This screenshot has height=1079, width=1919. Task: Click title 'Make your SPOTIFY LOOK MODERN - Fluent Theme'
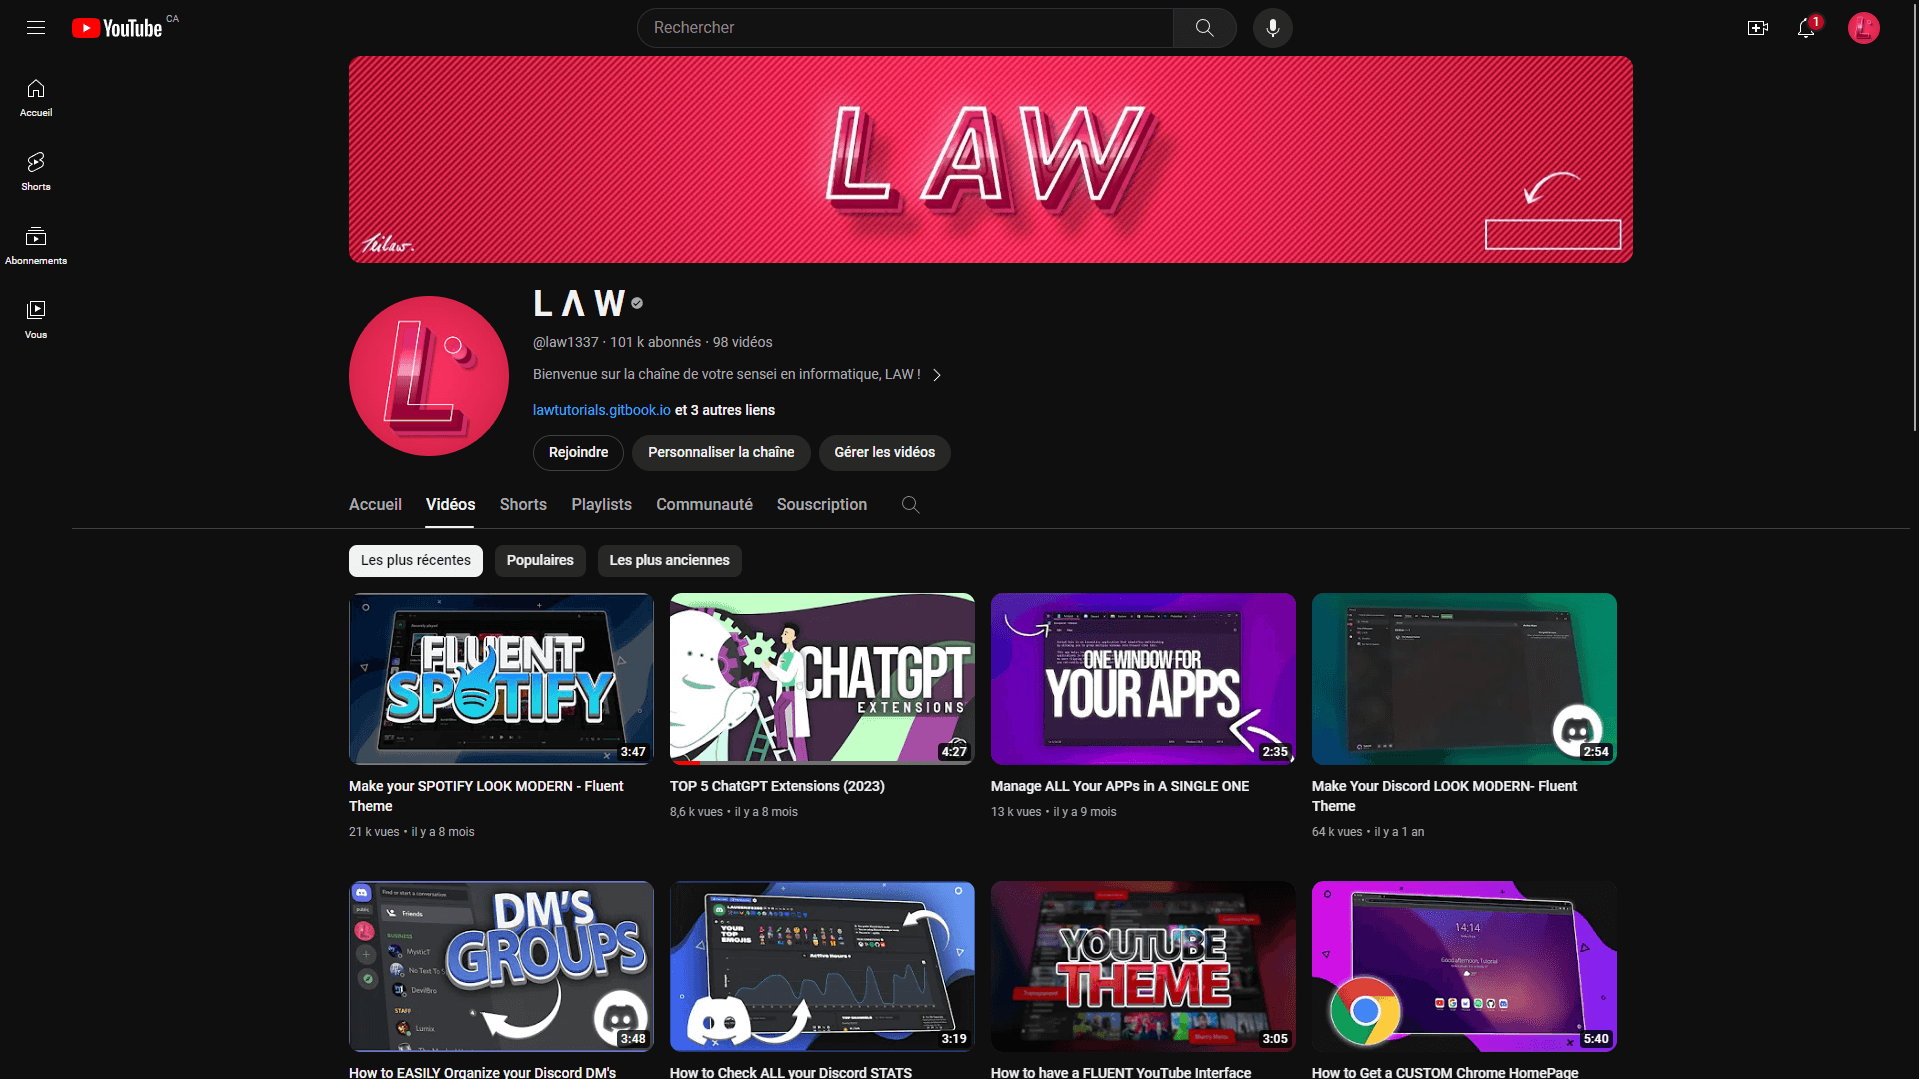tap(486, 796)
